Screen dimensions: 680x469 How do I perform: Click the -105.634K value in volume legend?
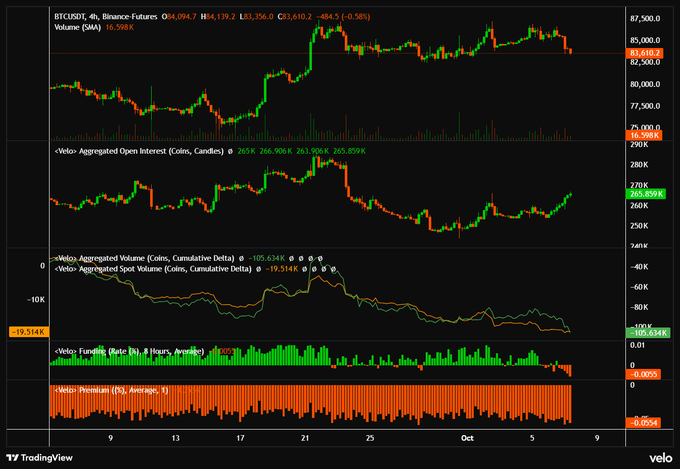[267, 259]
